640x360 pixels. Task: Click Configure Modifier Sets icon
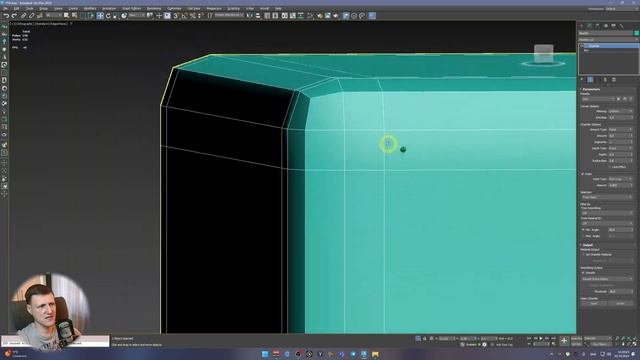(x=614, y=80)
